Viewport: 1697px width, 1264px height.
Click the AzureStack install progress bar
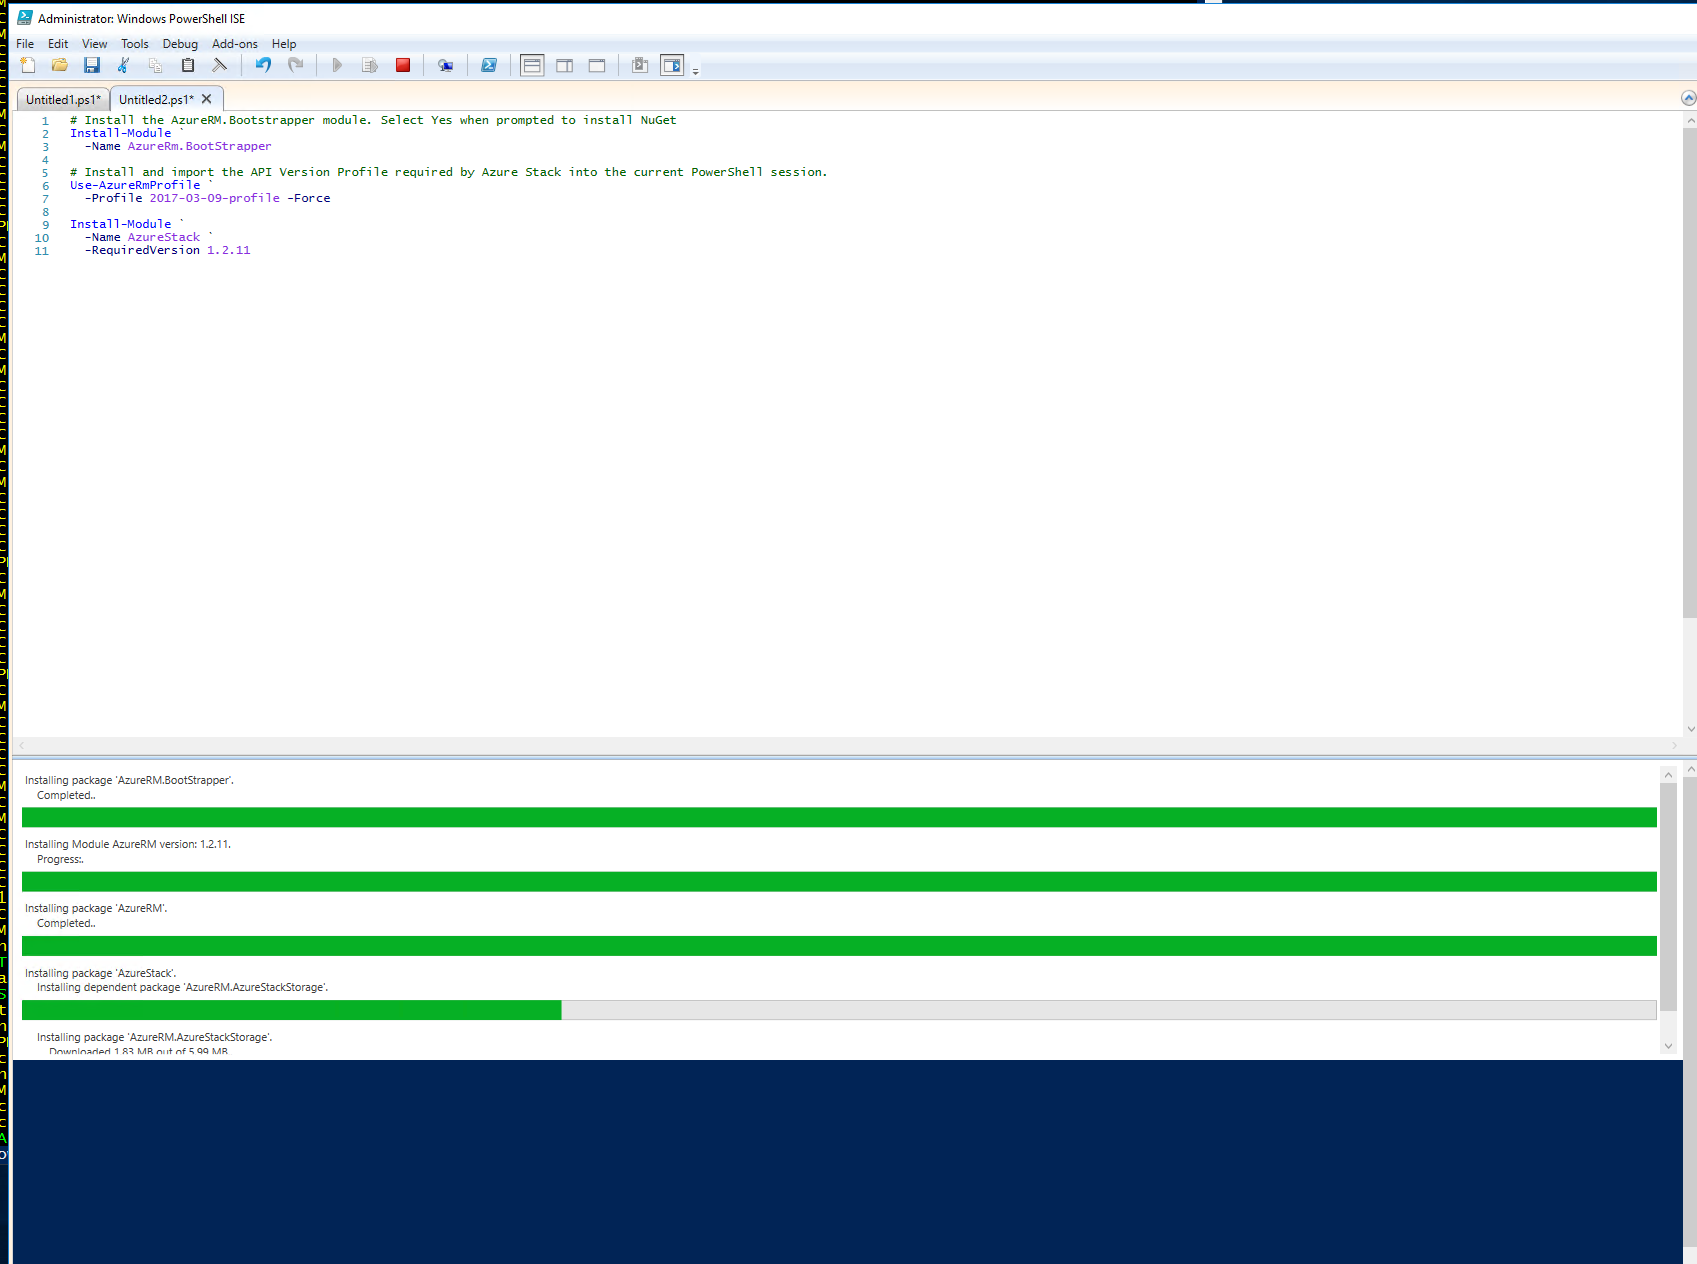pyautogui.click(x=839, y=1010)
